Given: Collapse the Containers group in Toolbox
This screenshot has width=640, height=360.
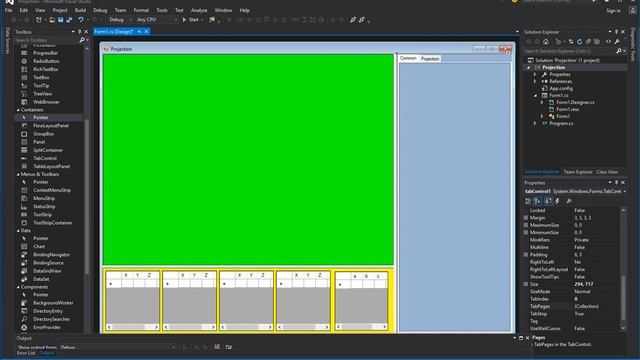Looking at the screenshot, I should click(x=18, y=110).
